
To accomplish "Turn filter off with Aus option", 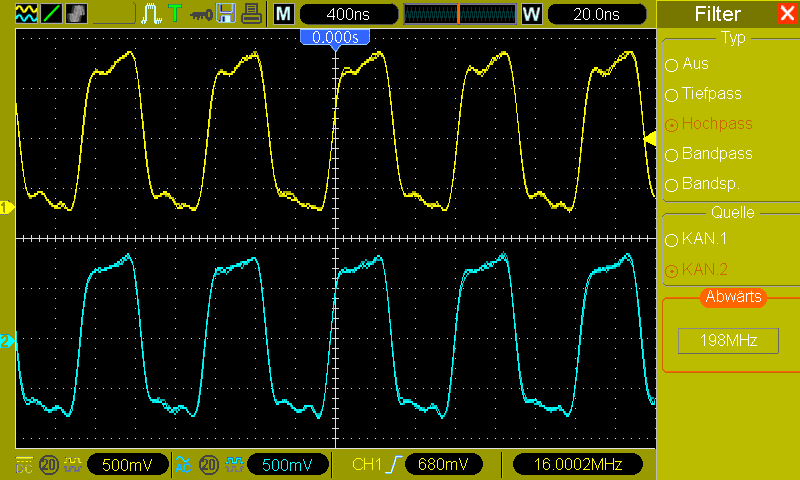I will [687, 64].
